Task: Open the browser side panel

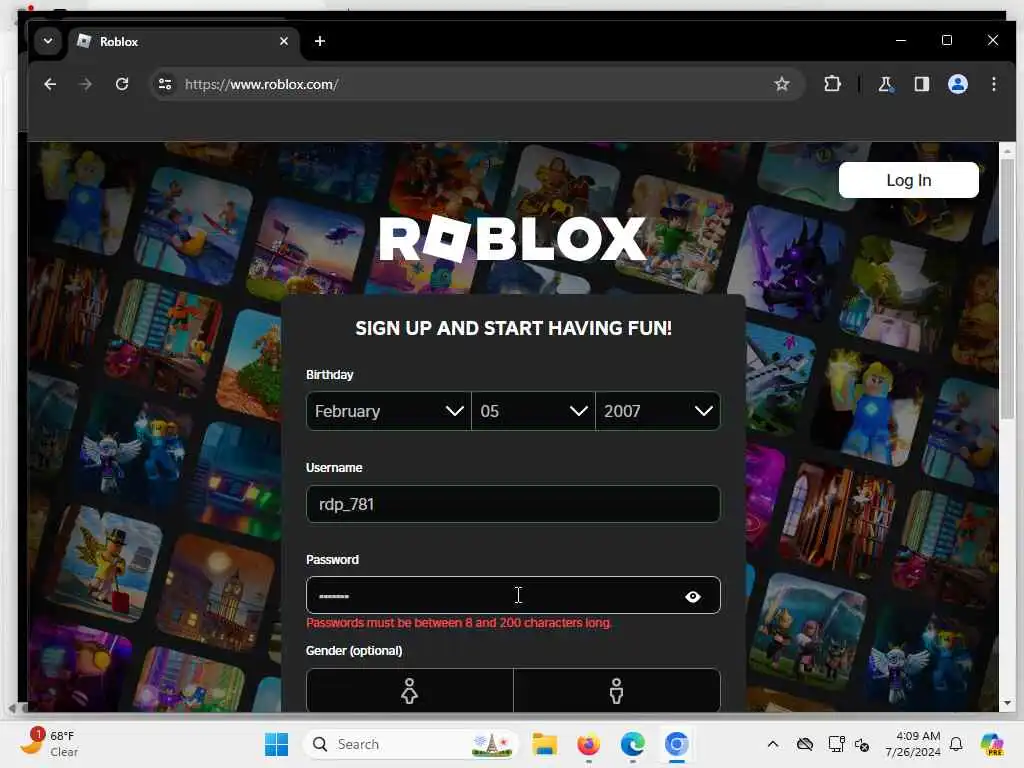Action: tap(921, 84)
